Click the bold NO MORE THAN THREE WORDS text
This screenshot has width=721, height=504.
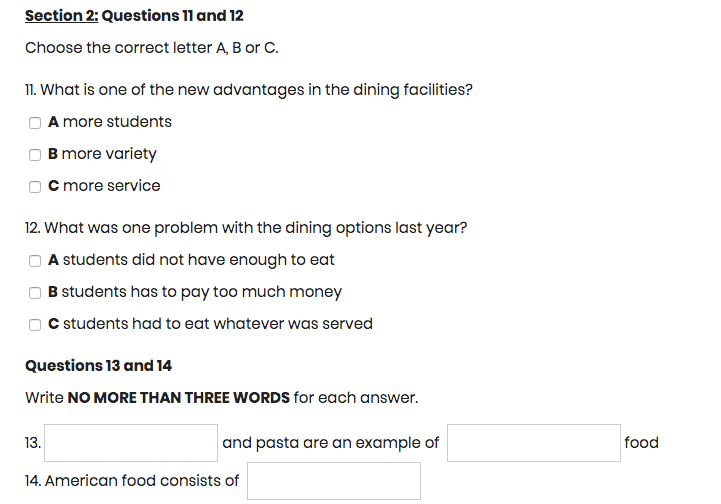click(x=179, y=398)
